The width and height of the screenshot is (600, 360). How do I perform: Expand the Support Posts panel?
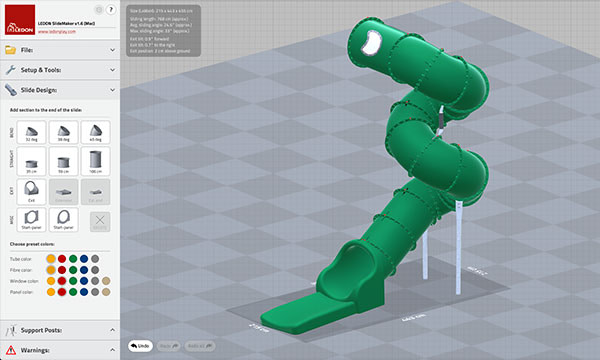[x=60, y=330]
